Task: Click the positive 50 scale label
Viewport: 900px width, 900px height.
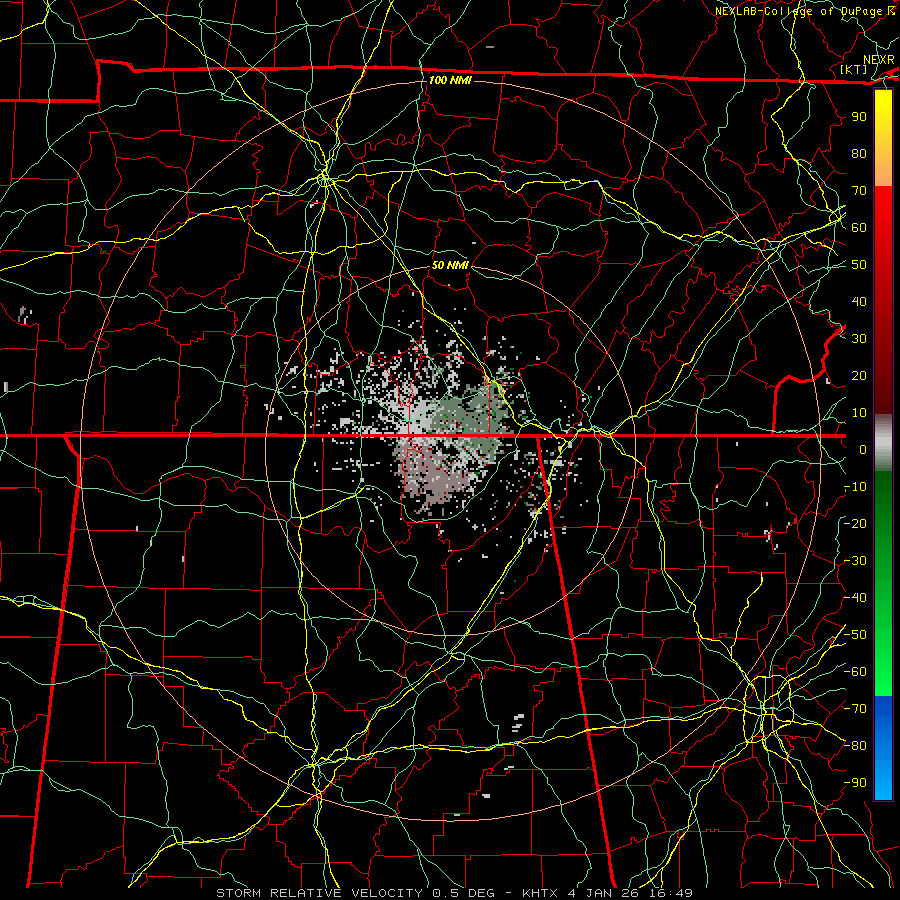Action: [859, 265]
